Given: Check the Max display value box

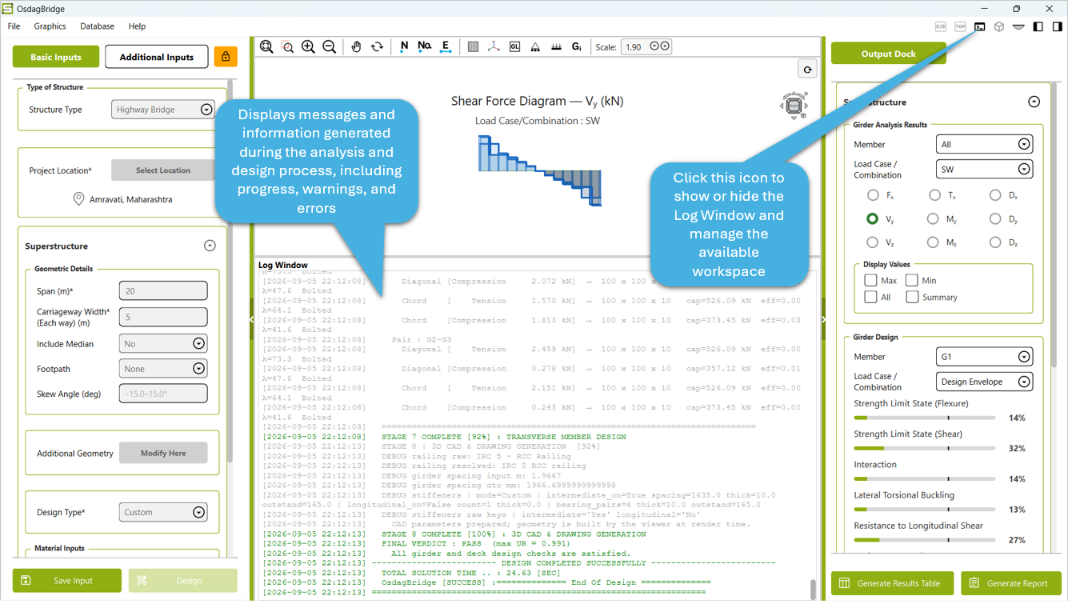Looking at the screenshot, I should tap(870, 280).
